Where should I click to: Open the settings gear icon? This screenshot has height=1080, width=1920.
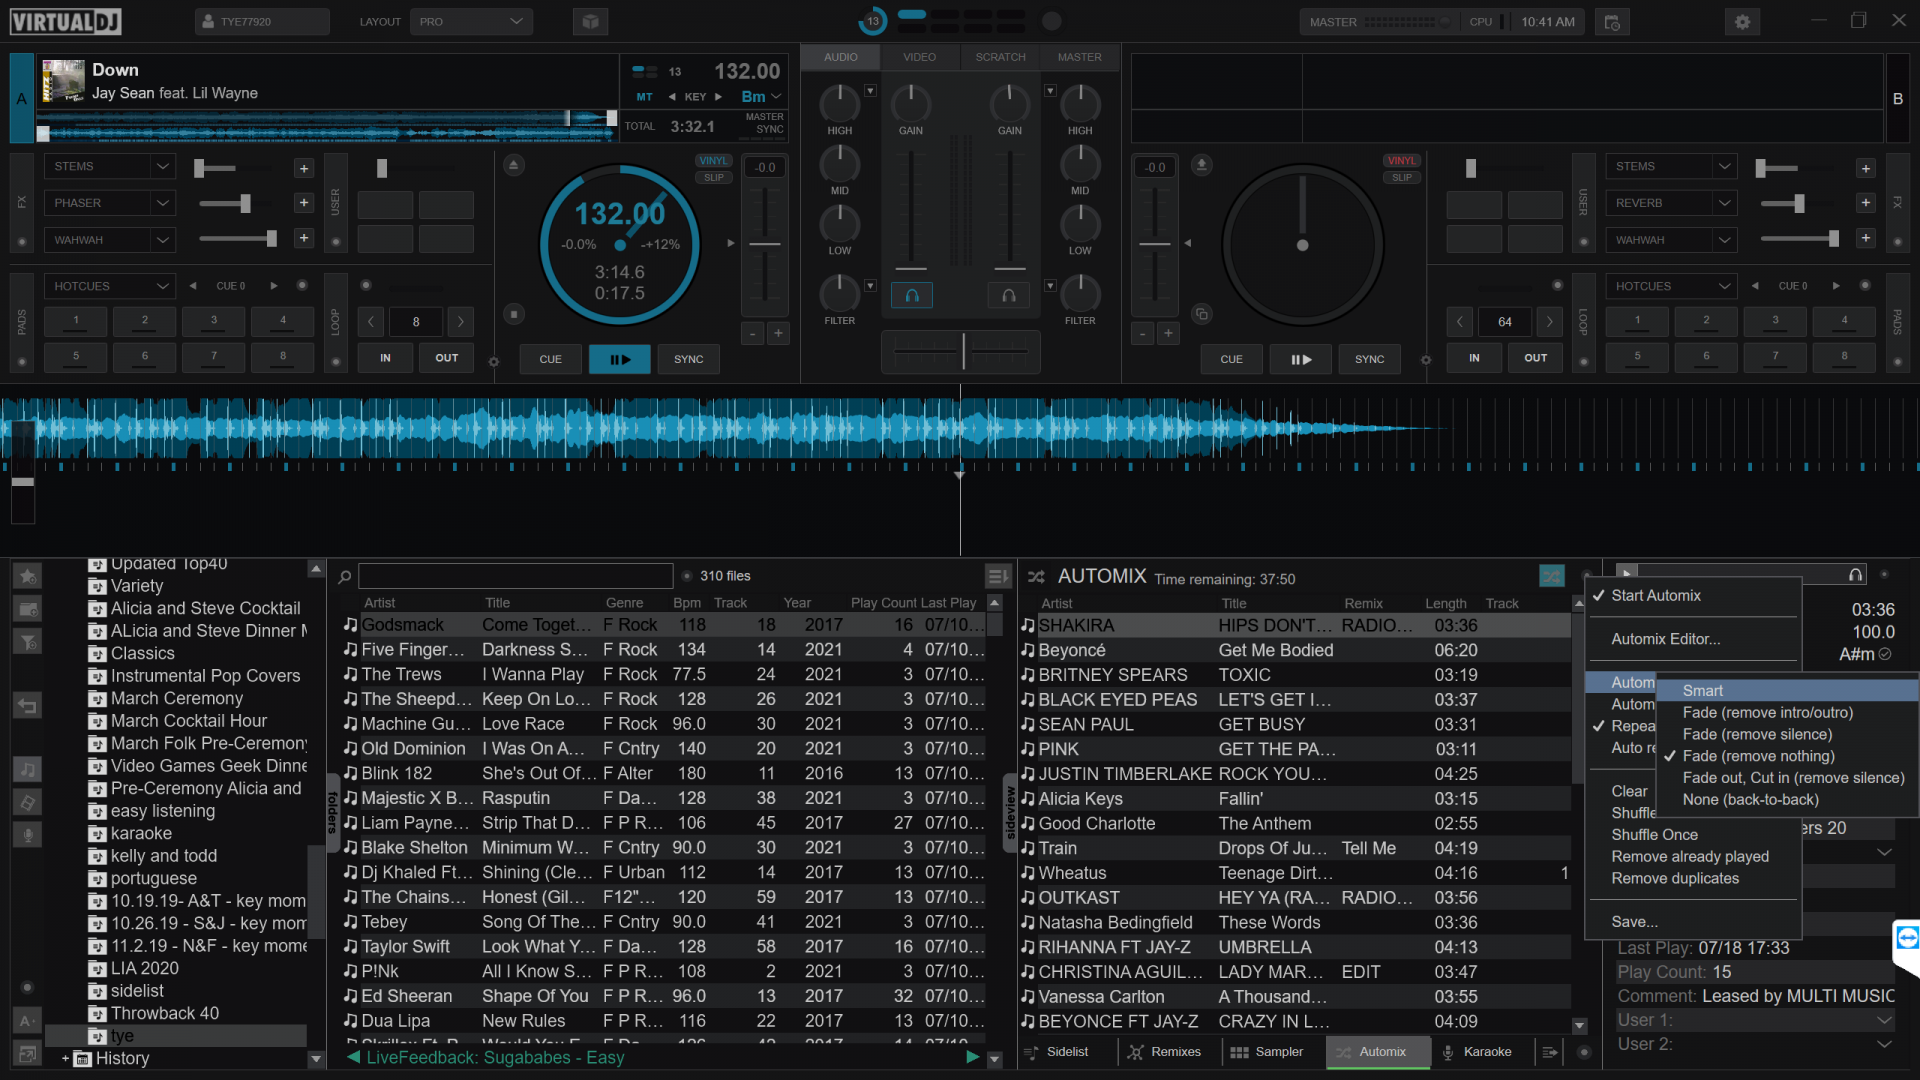click(x=1742, y=22)
